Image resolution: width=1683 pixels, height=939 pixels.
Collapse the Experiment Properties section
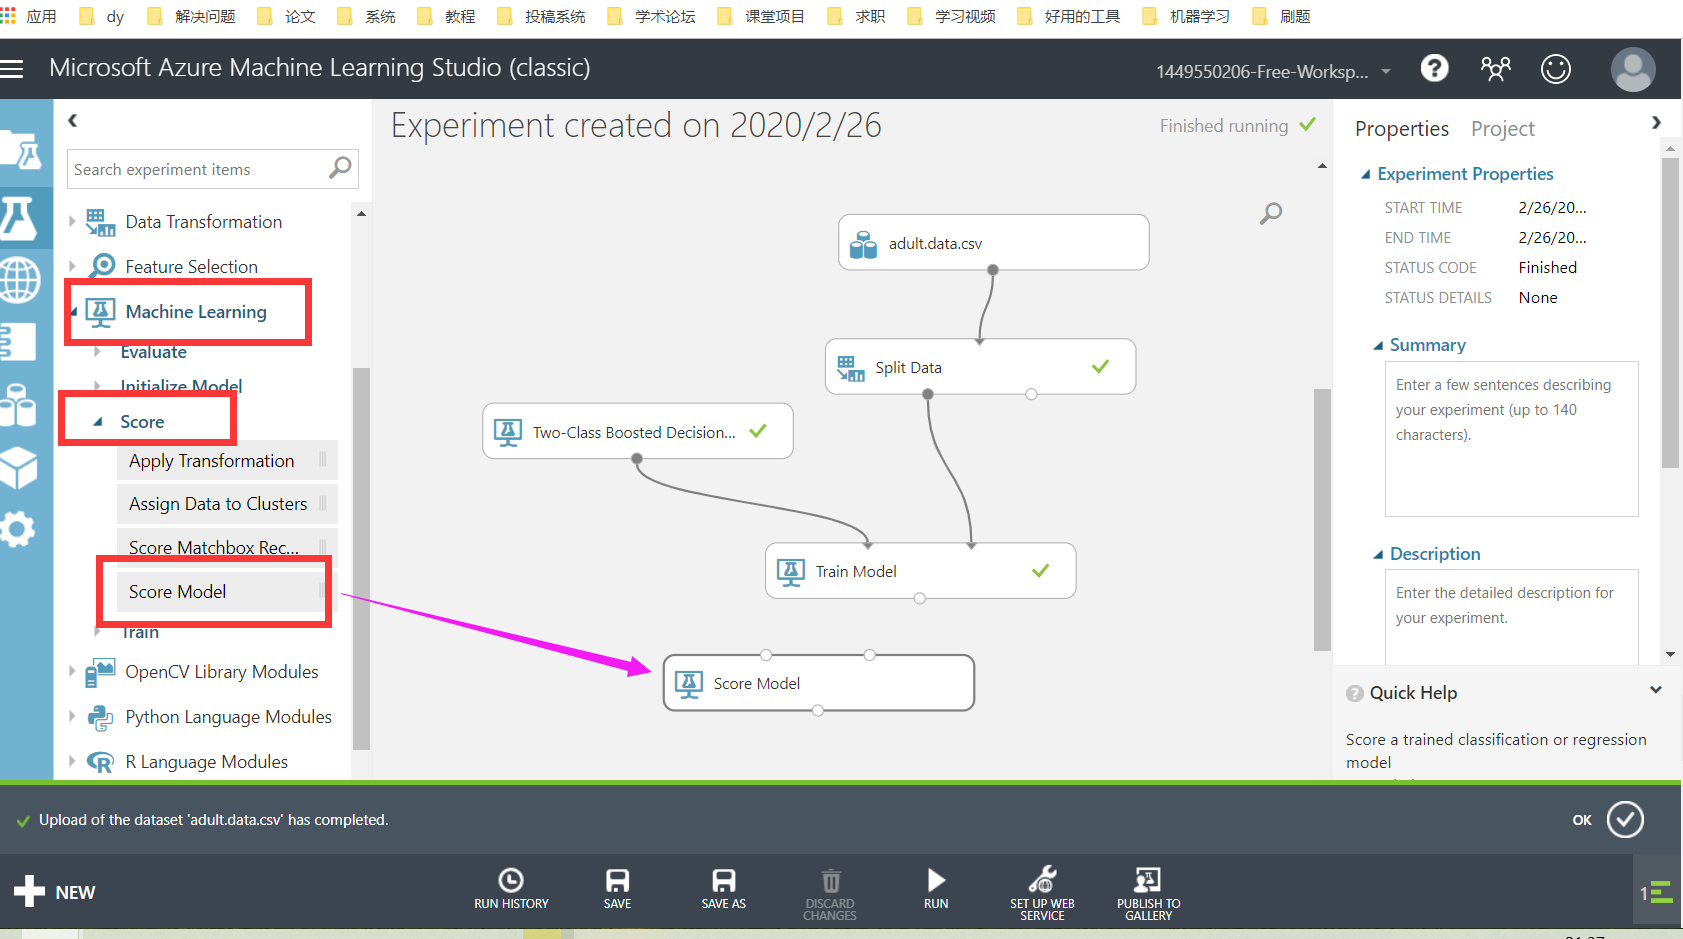pyautogui.click(x=1365, y=174)
